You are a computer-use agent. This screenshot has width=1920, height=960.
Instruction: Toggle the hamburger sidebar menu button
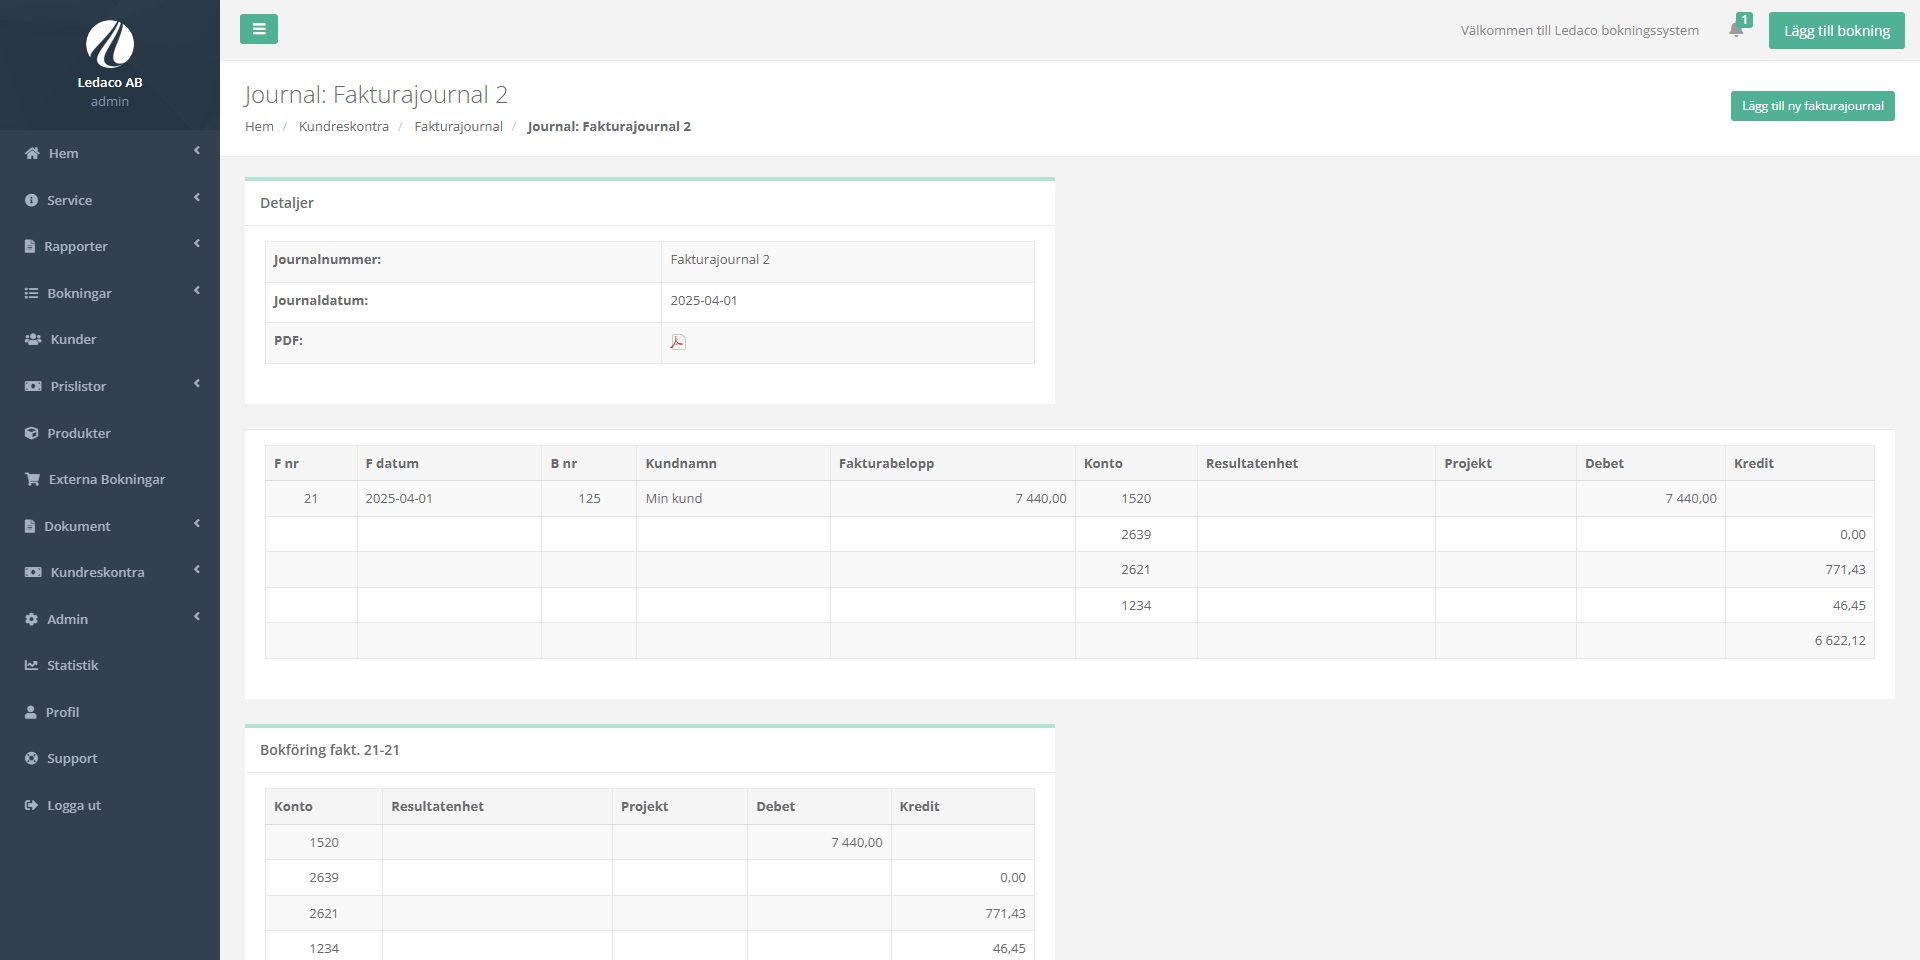(x=259, y=29)
